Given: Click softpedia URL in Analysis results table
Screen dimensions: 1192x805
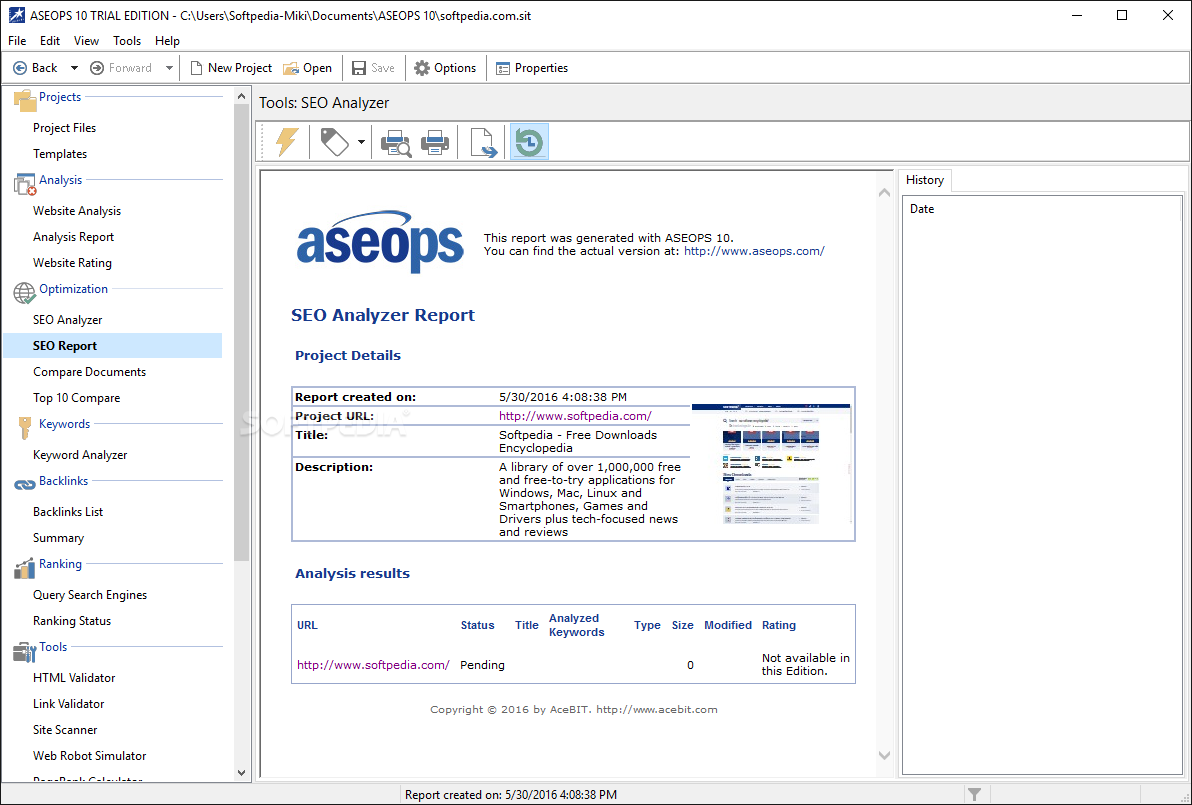Looking at the screenshot, I should [373, 664].
